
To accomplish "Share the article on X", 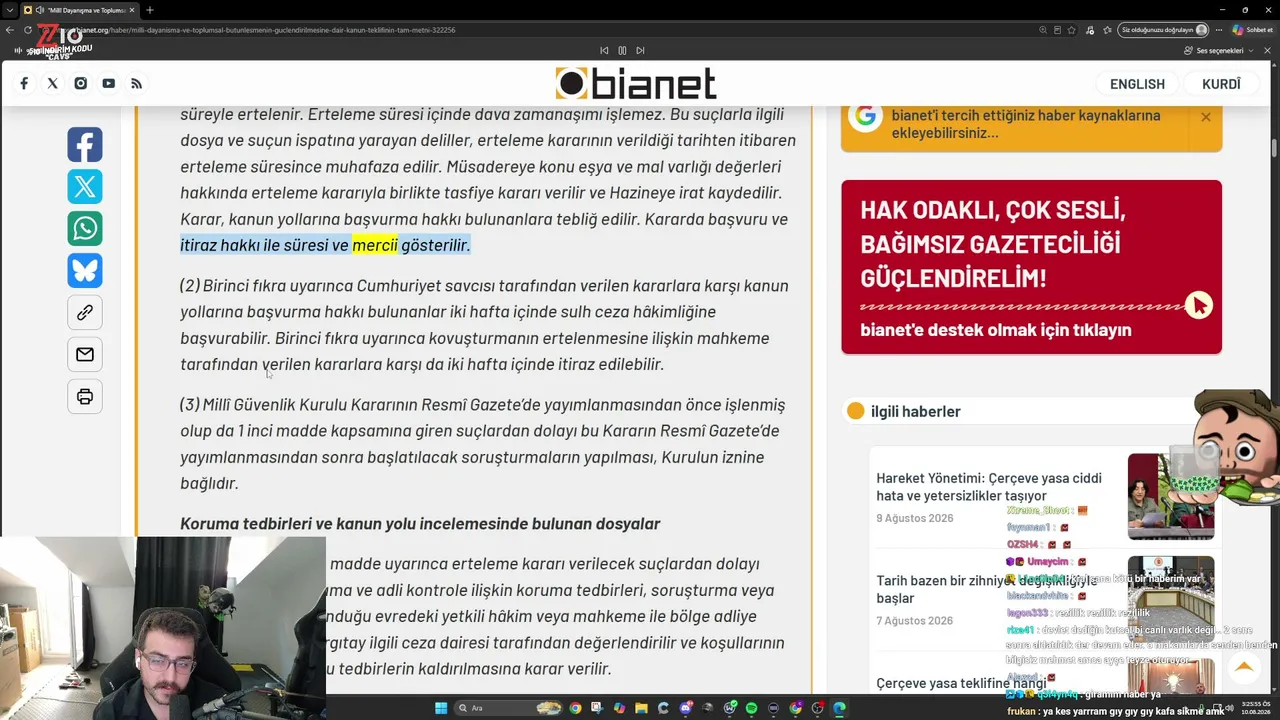I will pyautogui.click(x=85, y=187).
